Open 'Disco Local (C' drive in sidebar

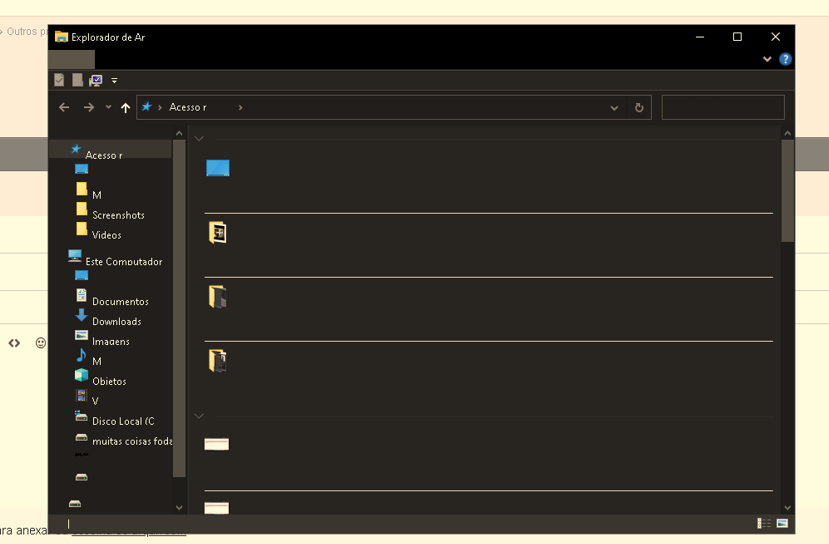[123, 421]
